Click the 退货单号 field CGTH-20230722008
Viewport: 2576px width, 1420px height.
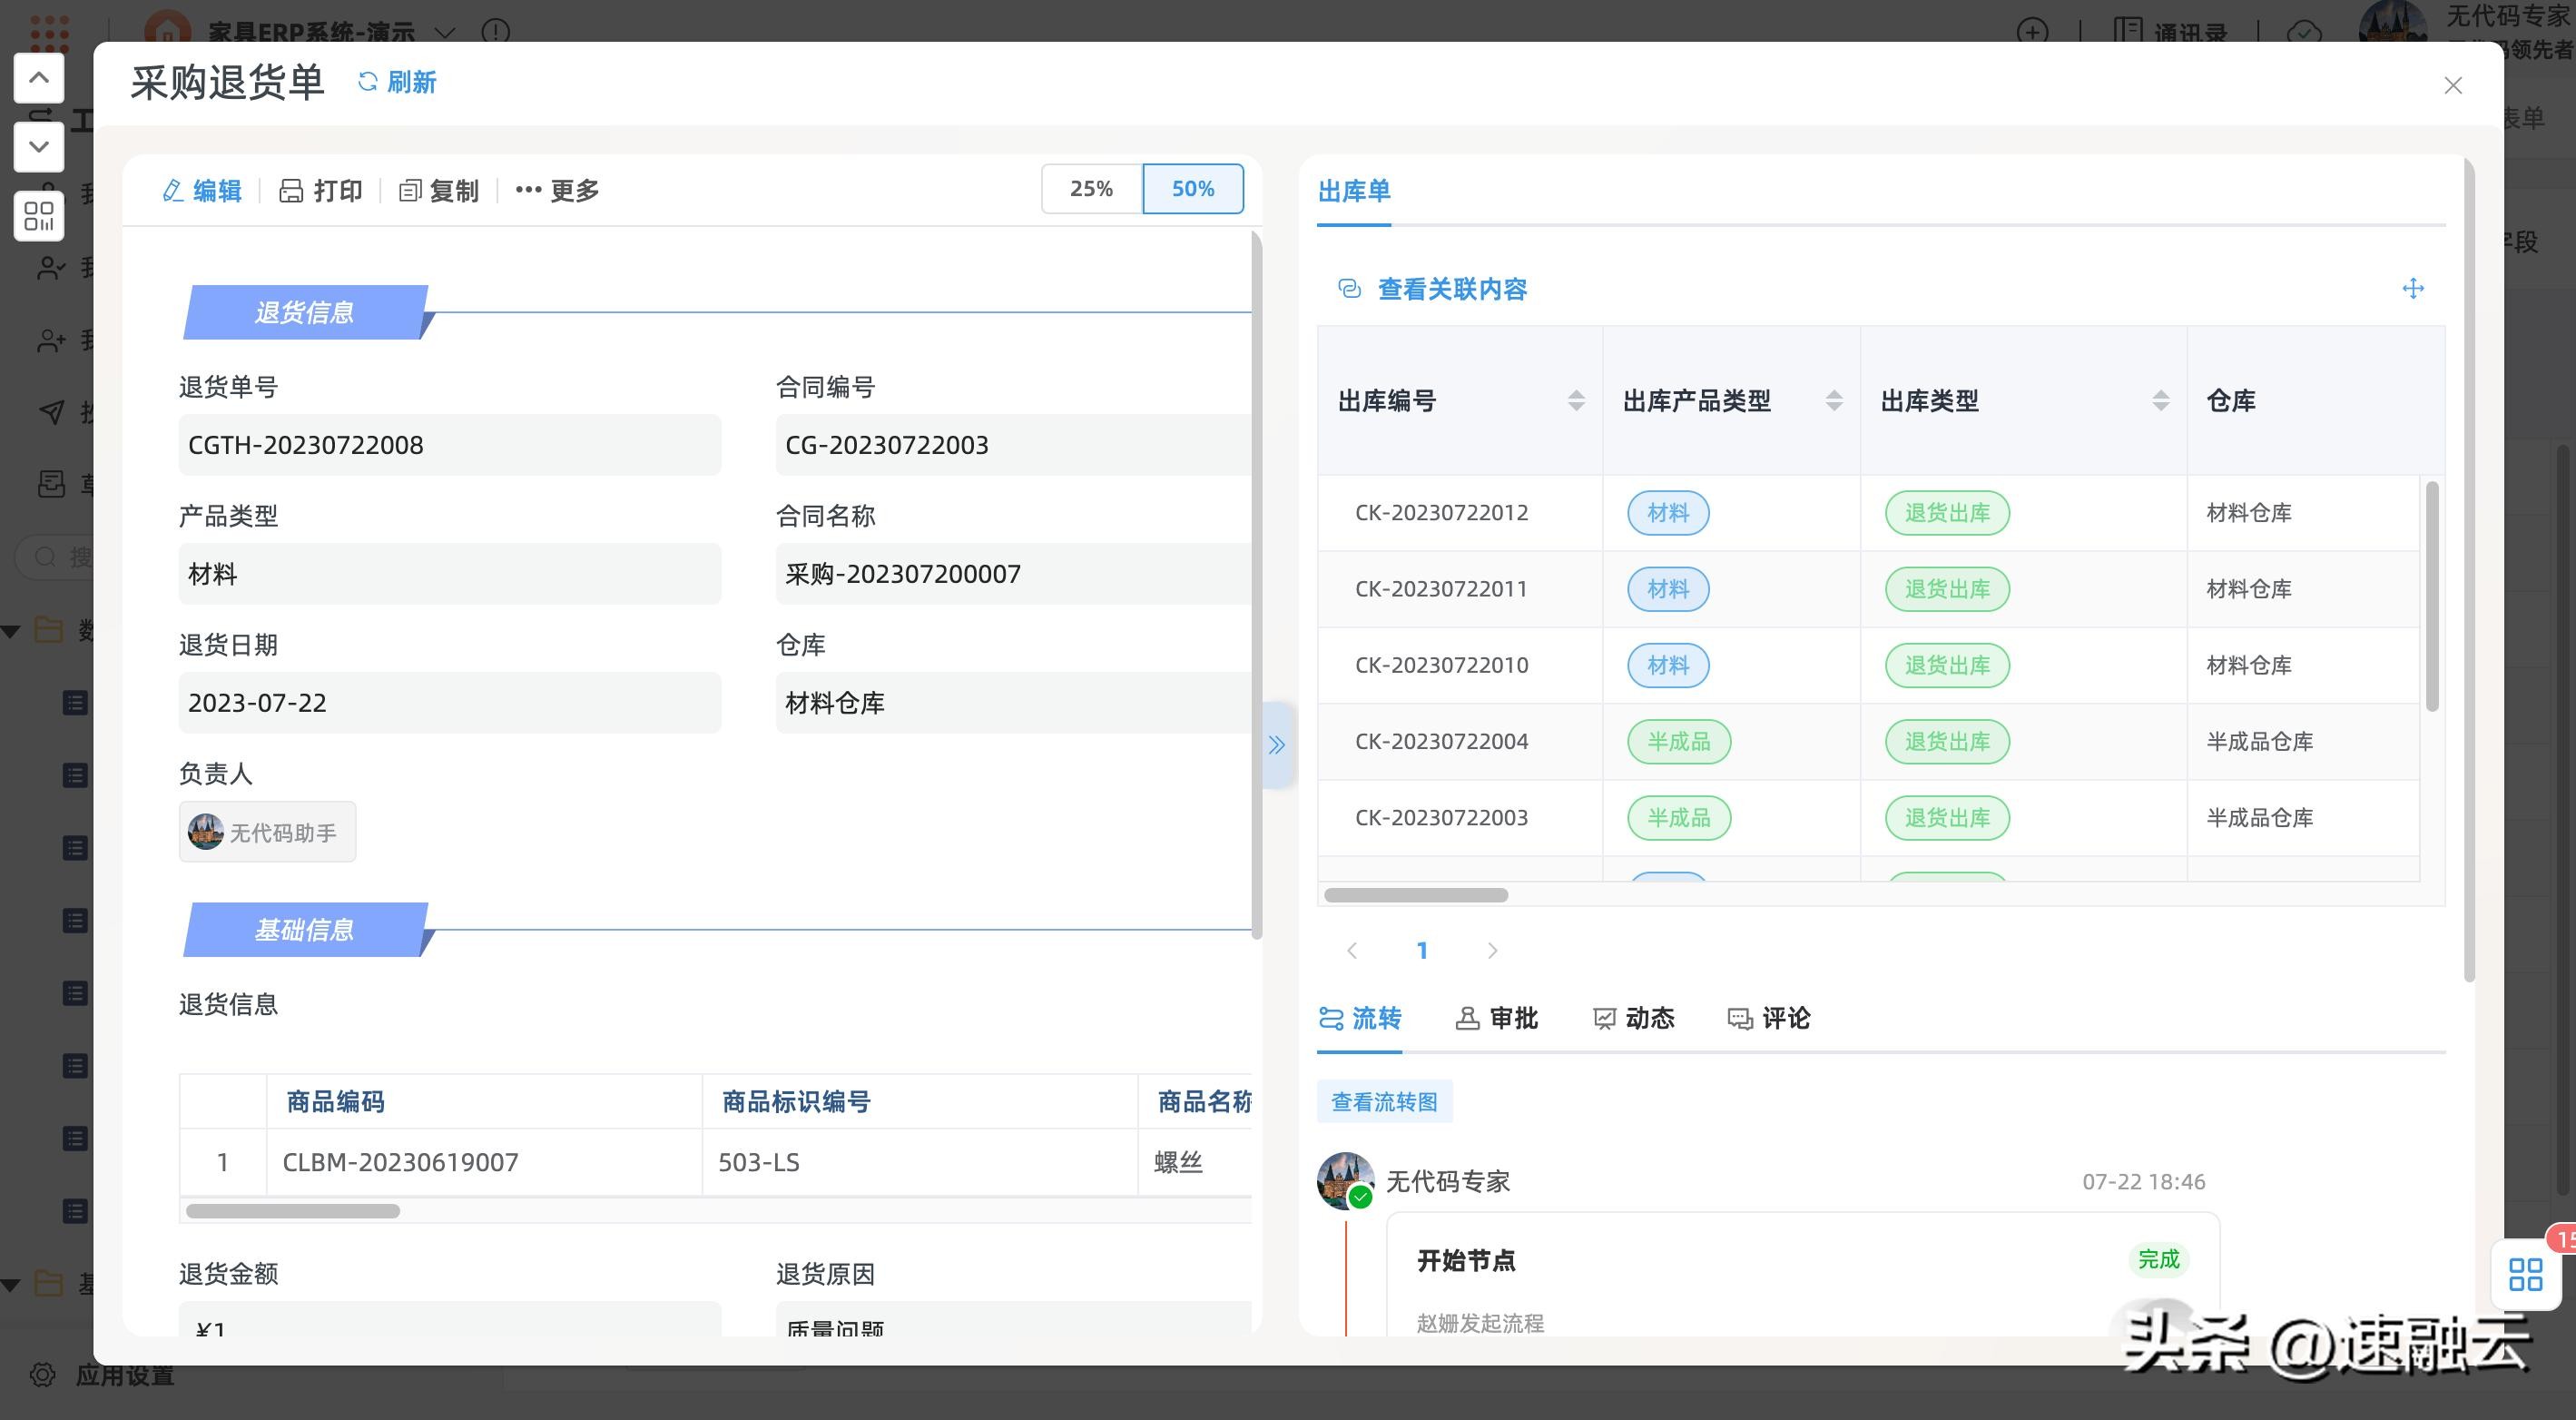pos(450,445)
